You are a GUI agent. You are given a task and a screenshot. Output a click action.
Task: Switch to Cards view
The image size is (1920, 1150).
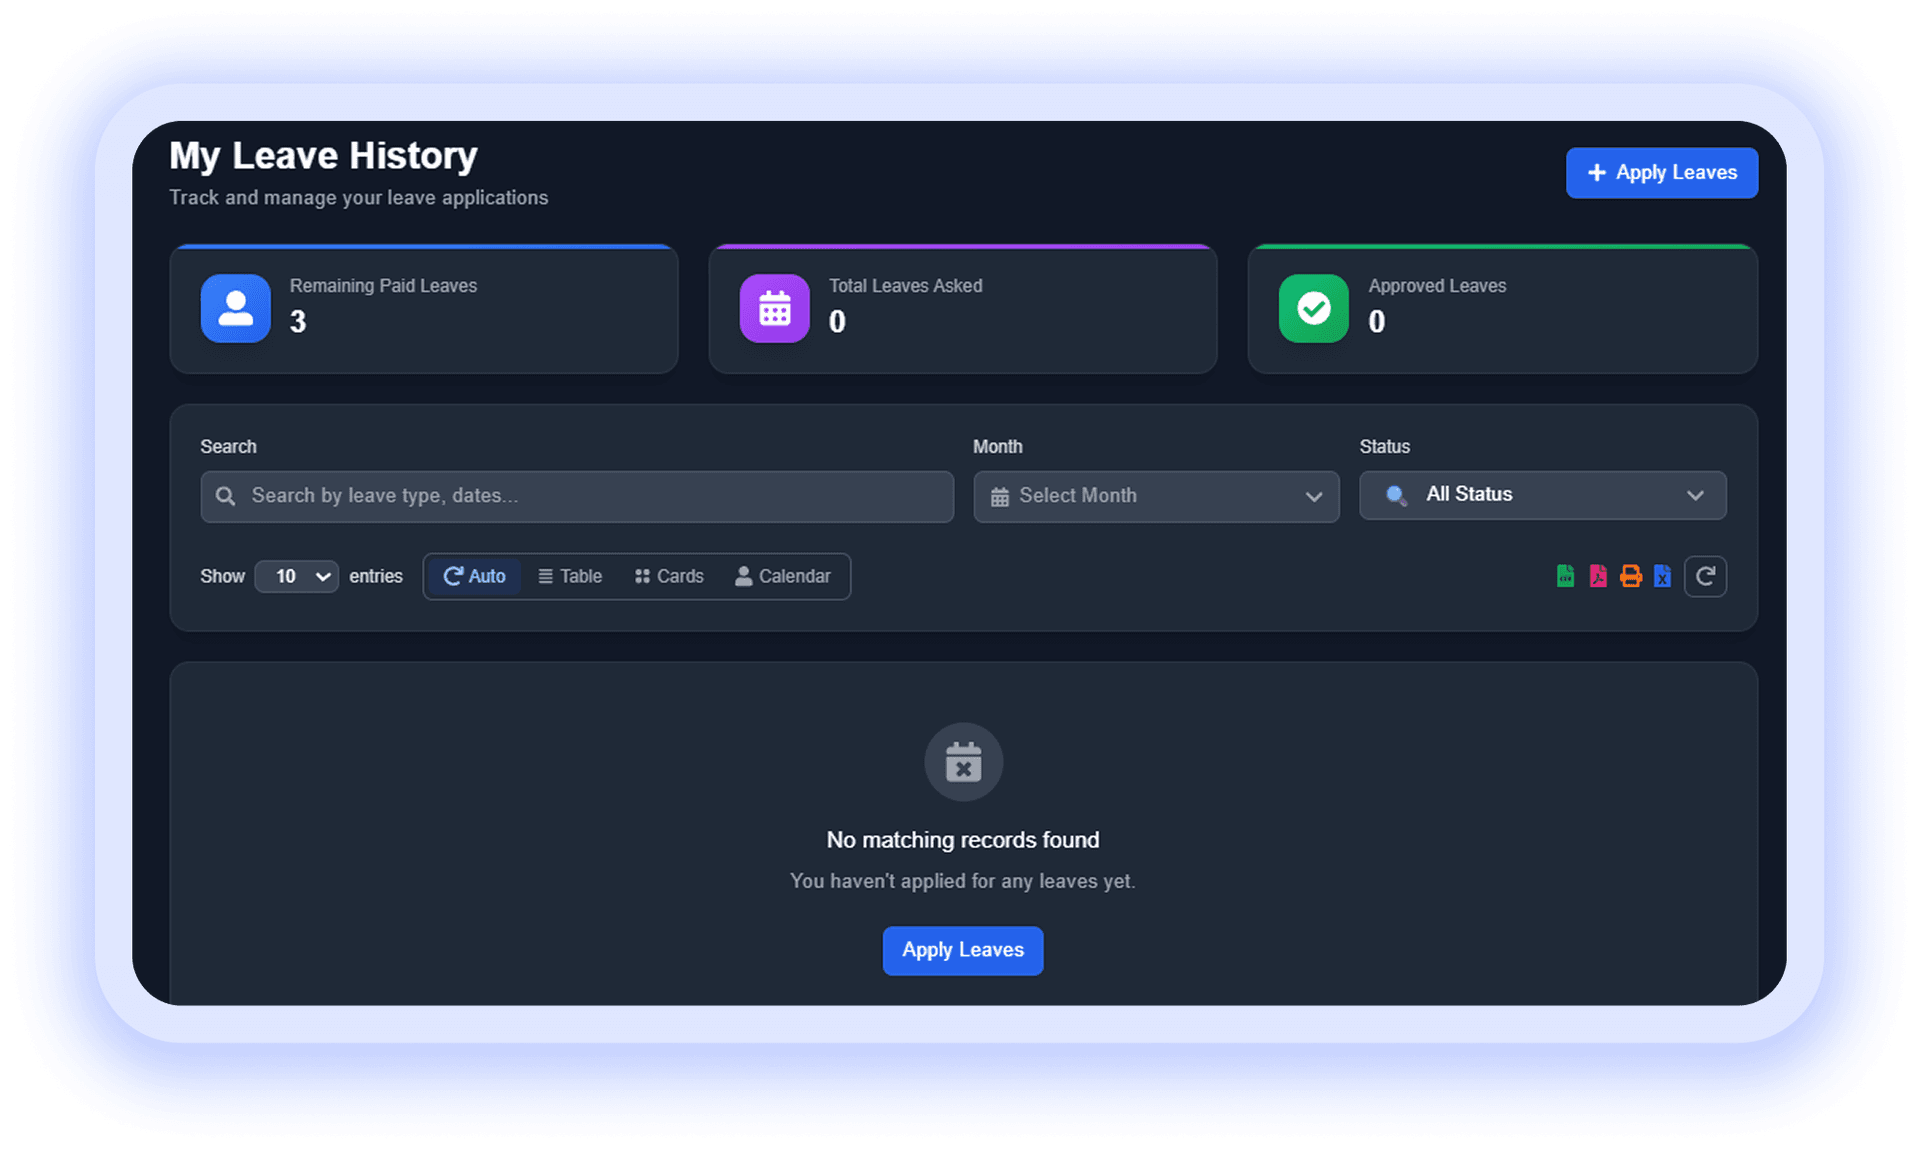coord(668,576)
